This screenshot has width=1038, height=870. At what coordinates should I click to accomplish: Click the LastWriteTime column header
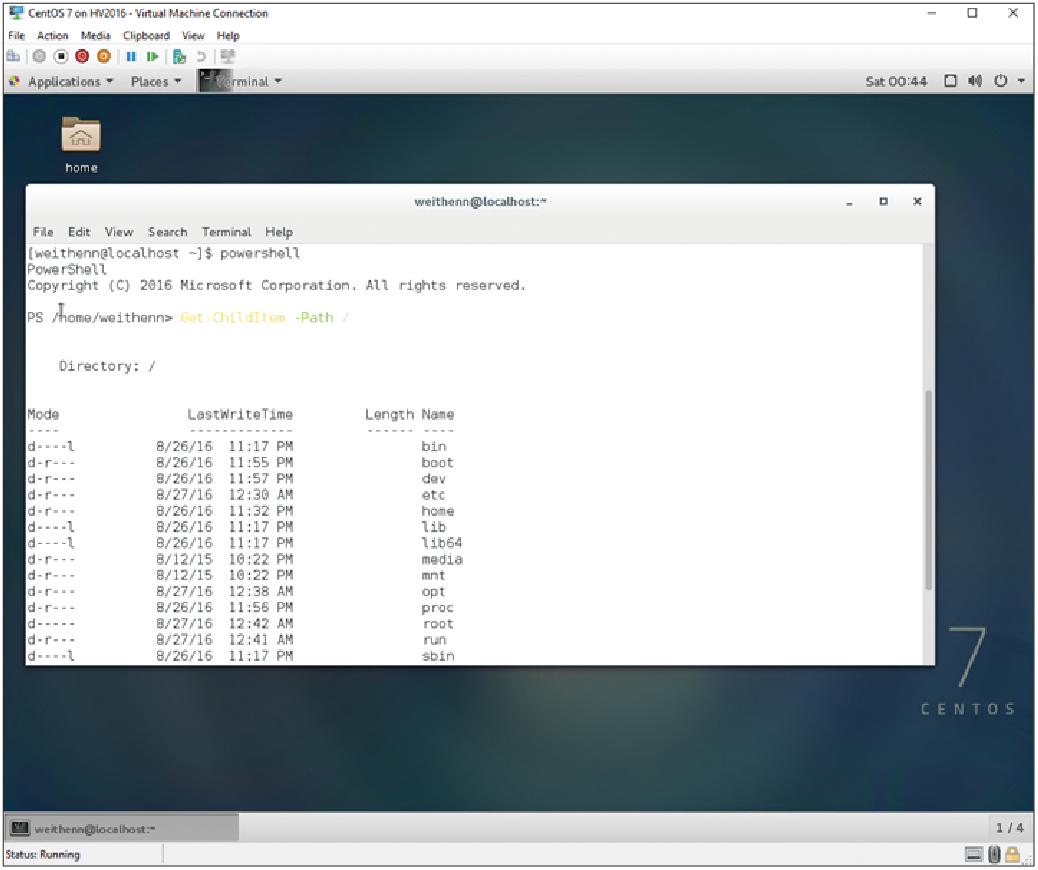240,414
